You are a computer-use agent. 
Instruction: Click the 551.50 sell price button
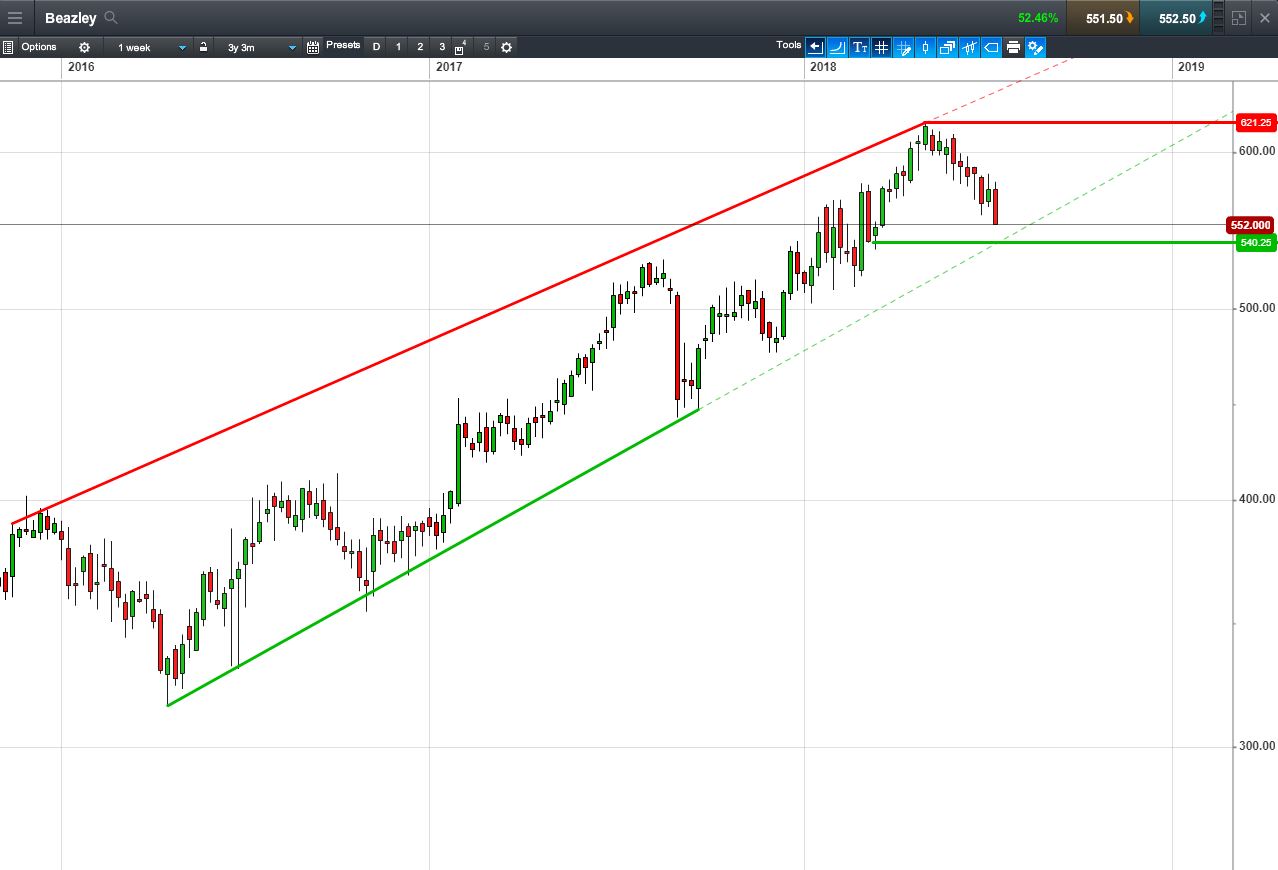click(1102, 18)
